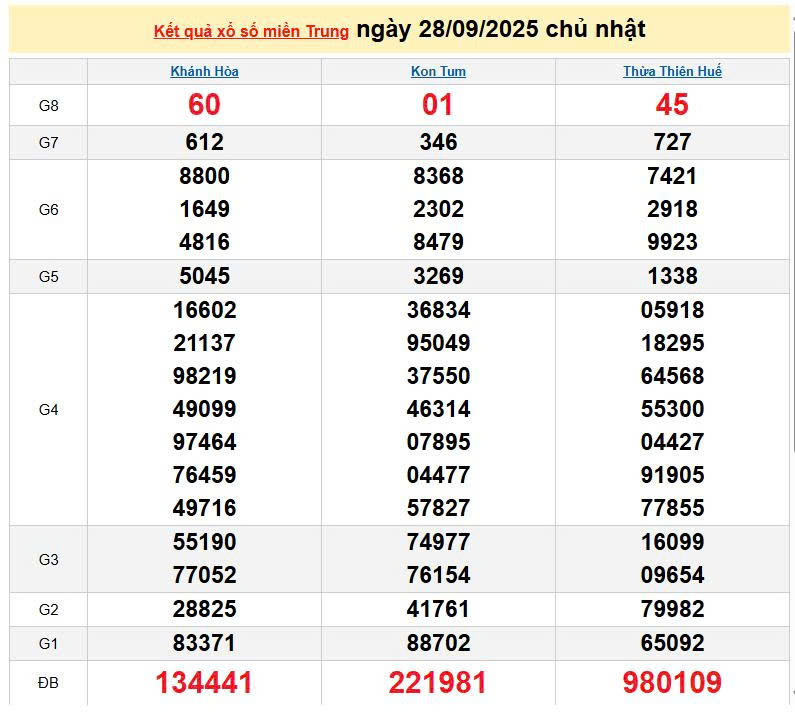Click G6 result 4816

[204, 242]
